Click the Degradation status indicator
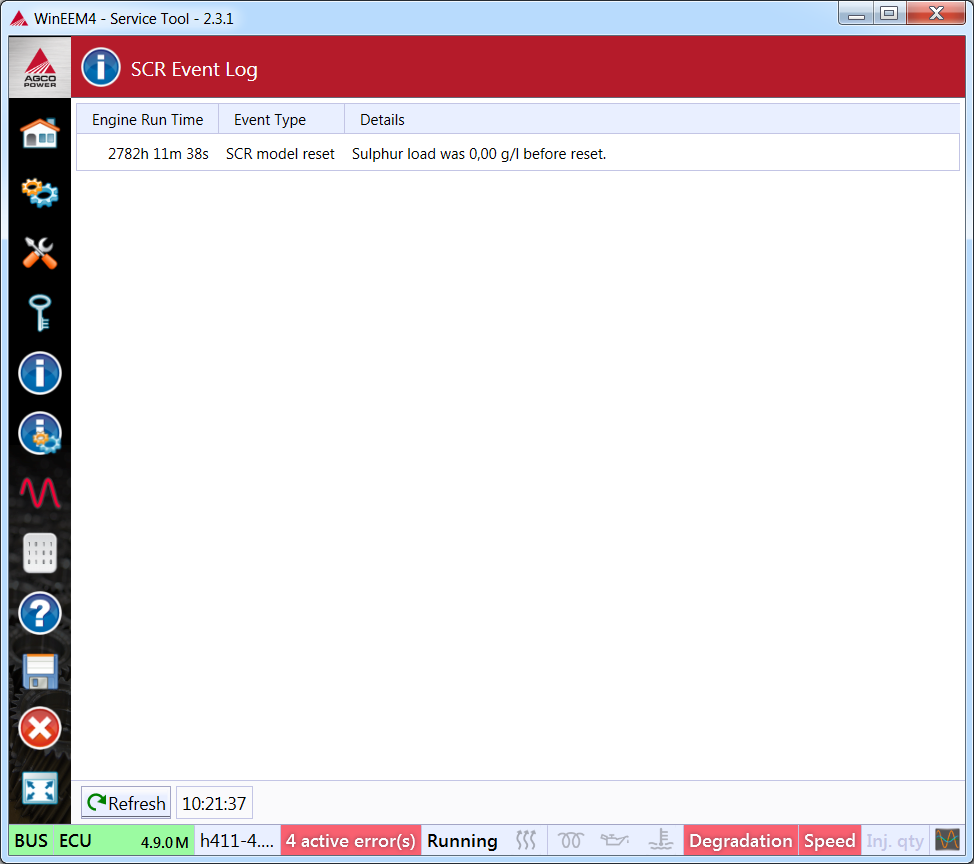This screenshot has width=974, height=864. (740, 841)
